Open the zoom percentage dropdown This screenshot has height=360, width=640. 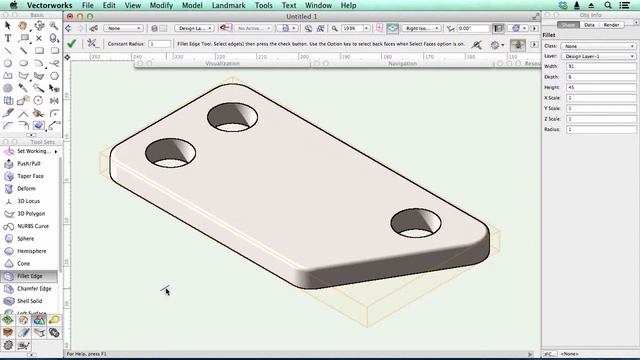367,28
